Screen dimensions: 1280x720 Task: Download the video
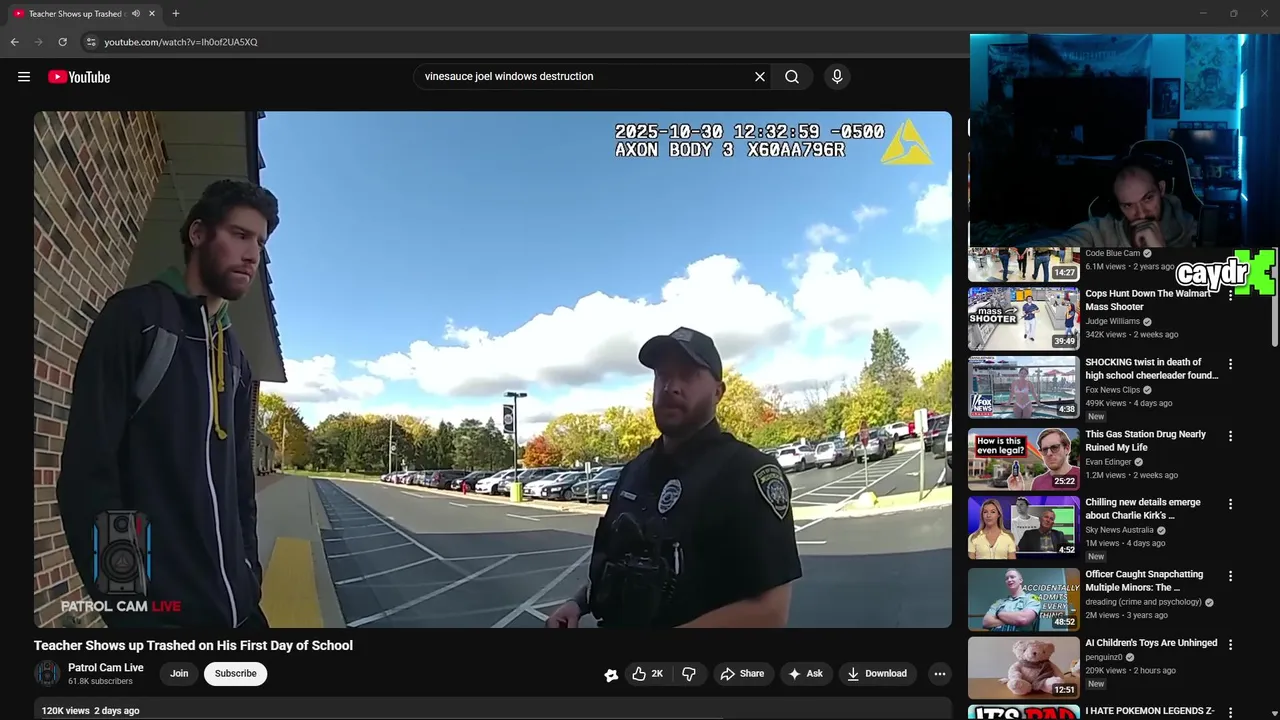(877, 674)
